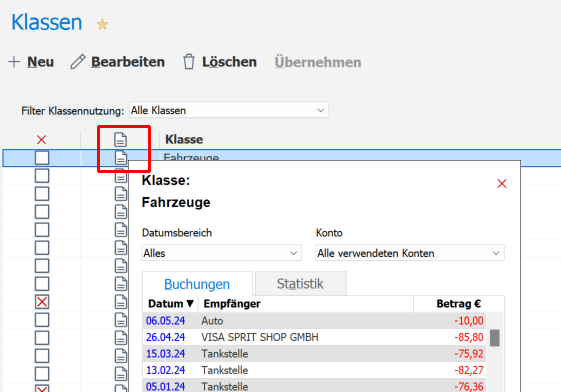Click the red X column header icon
Screen dimensions: 561x392
(42, 139)
